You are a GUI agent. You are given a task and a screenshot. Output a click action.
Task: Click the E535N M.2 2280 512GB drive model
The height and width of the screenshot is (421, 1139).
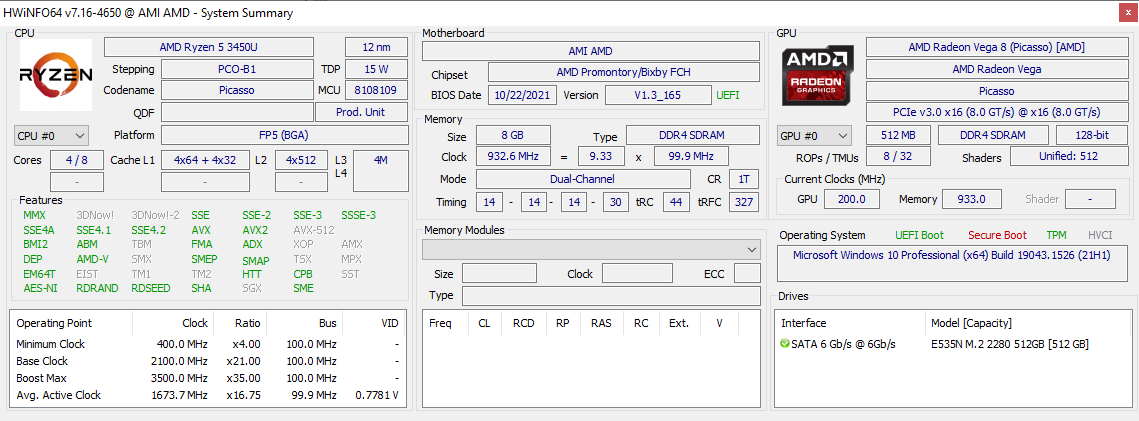pyautogui.click(x=1010, y=344)
